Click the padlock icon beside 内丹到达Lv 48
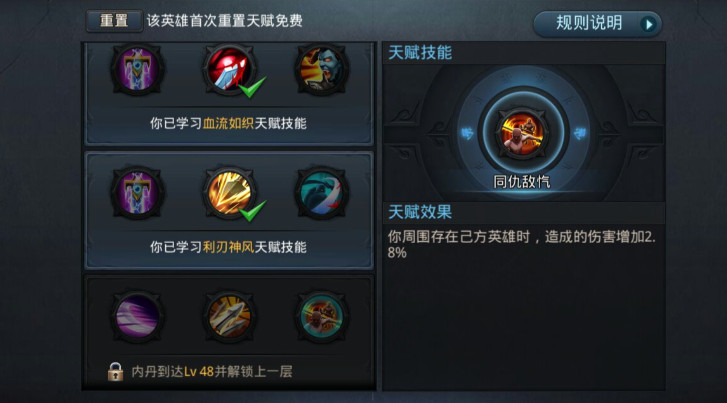The image size is (727, 403). (x=115, y=371)
